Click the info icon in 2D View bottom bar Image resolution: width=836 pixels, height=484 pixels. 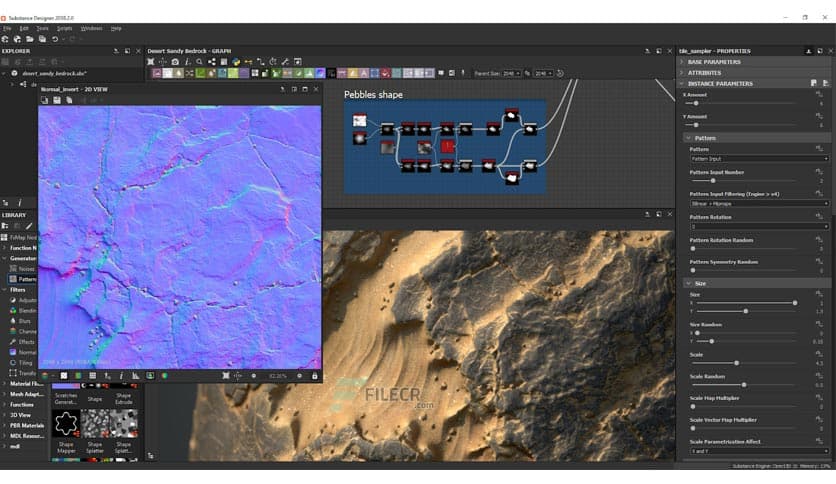pyautogui.click(x=121, y=376)
